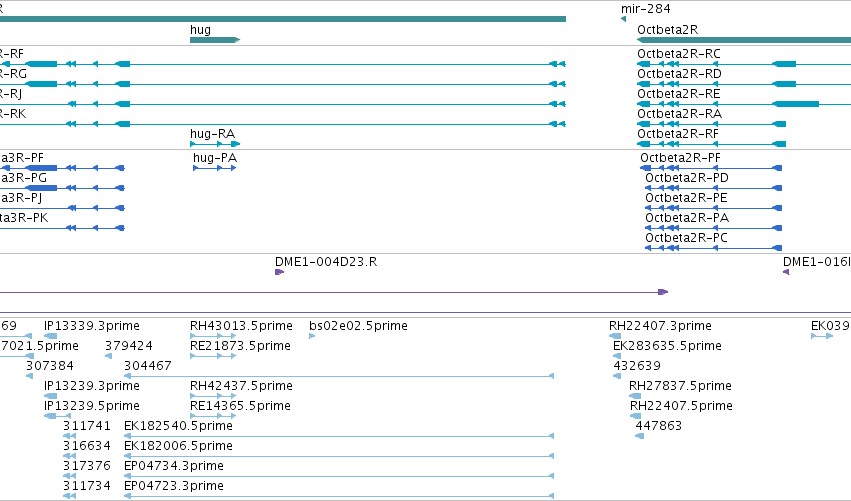
Task: Click the mir-284 arrow glyph
Action: [x=623, y=19]
